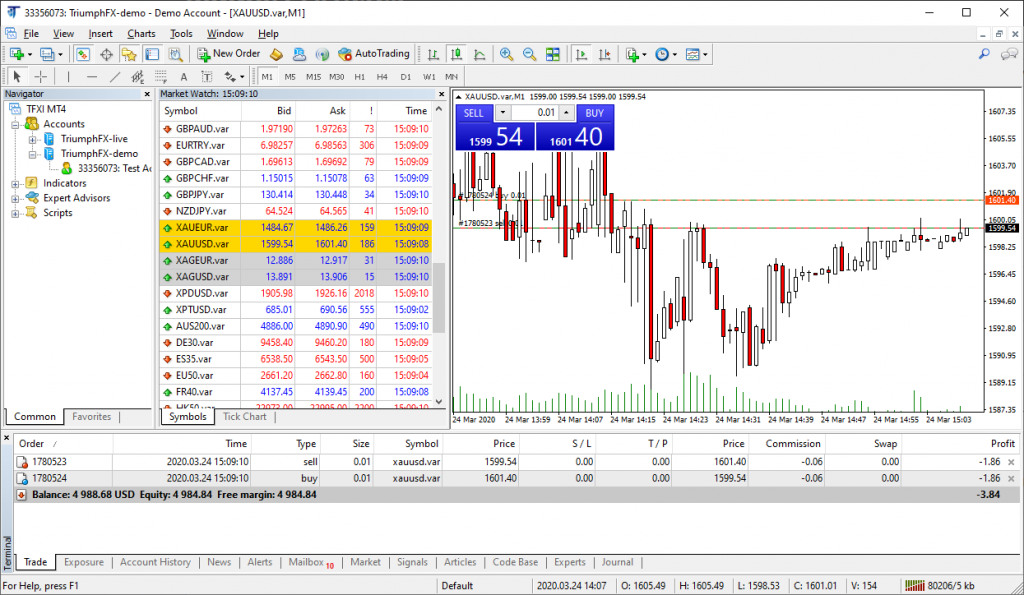Select the XAGUSD.var symbol row
The height and width of the screenshot is (595, 1024).
coord(295,277)
